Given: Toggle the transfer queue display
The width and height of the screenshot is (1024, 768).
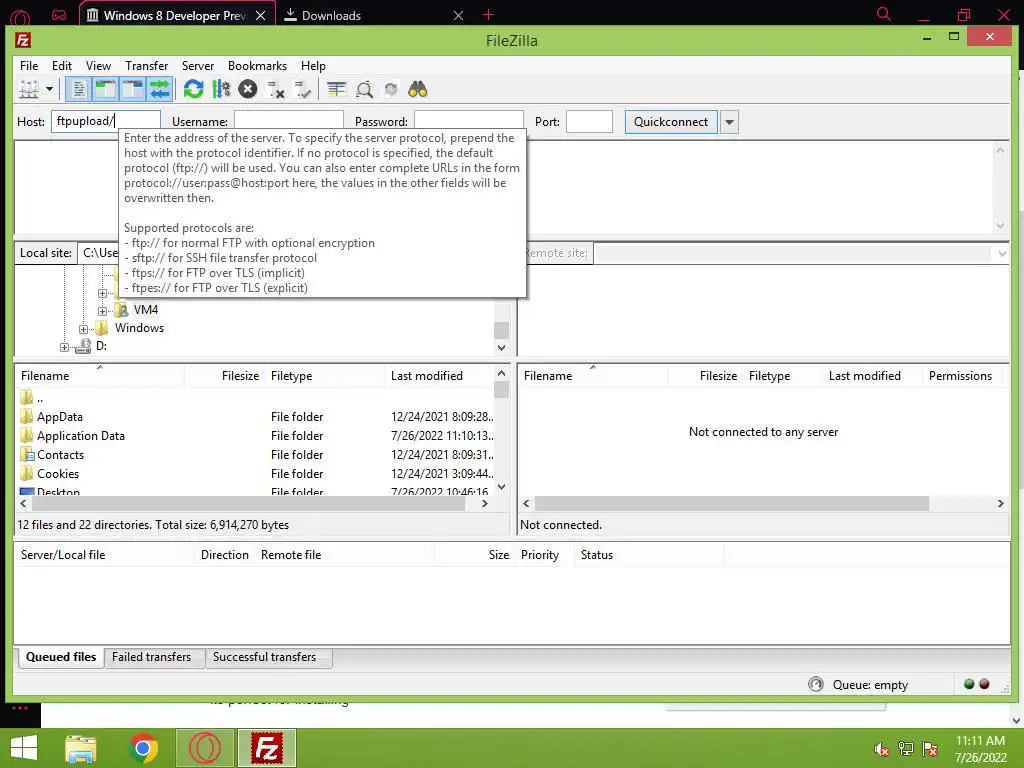Looking at the screenshot, I should [159, 89].
